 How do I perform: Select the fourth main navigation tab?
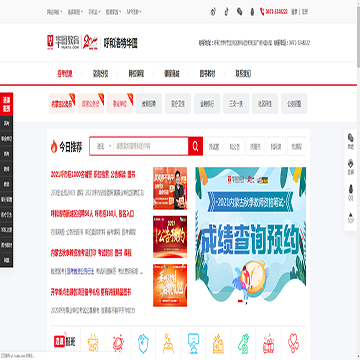[171, 74]
